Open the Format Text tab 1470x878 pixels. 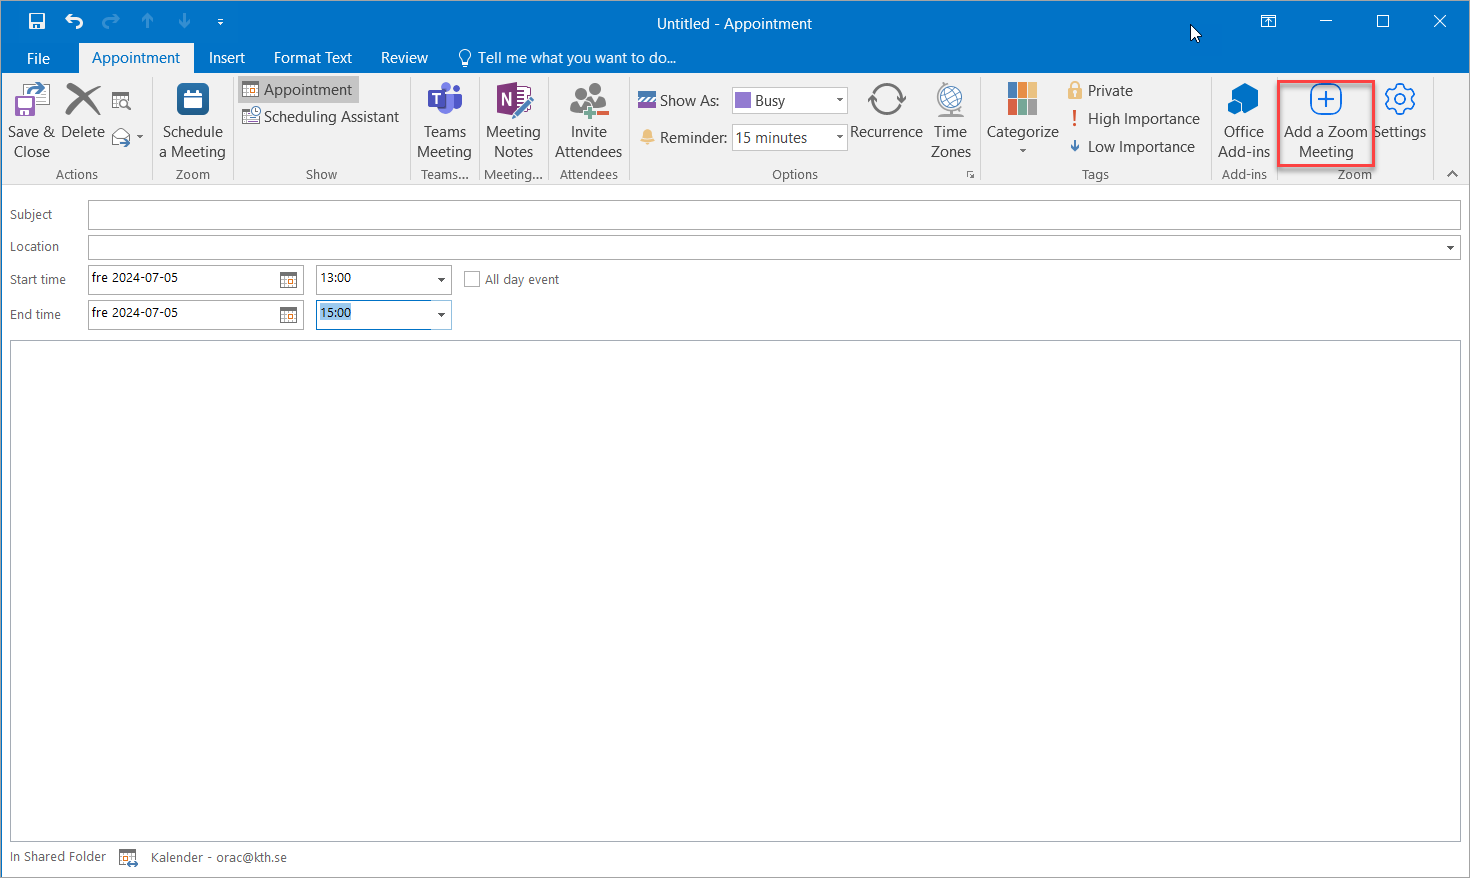313,58
